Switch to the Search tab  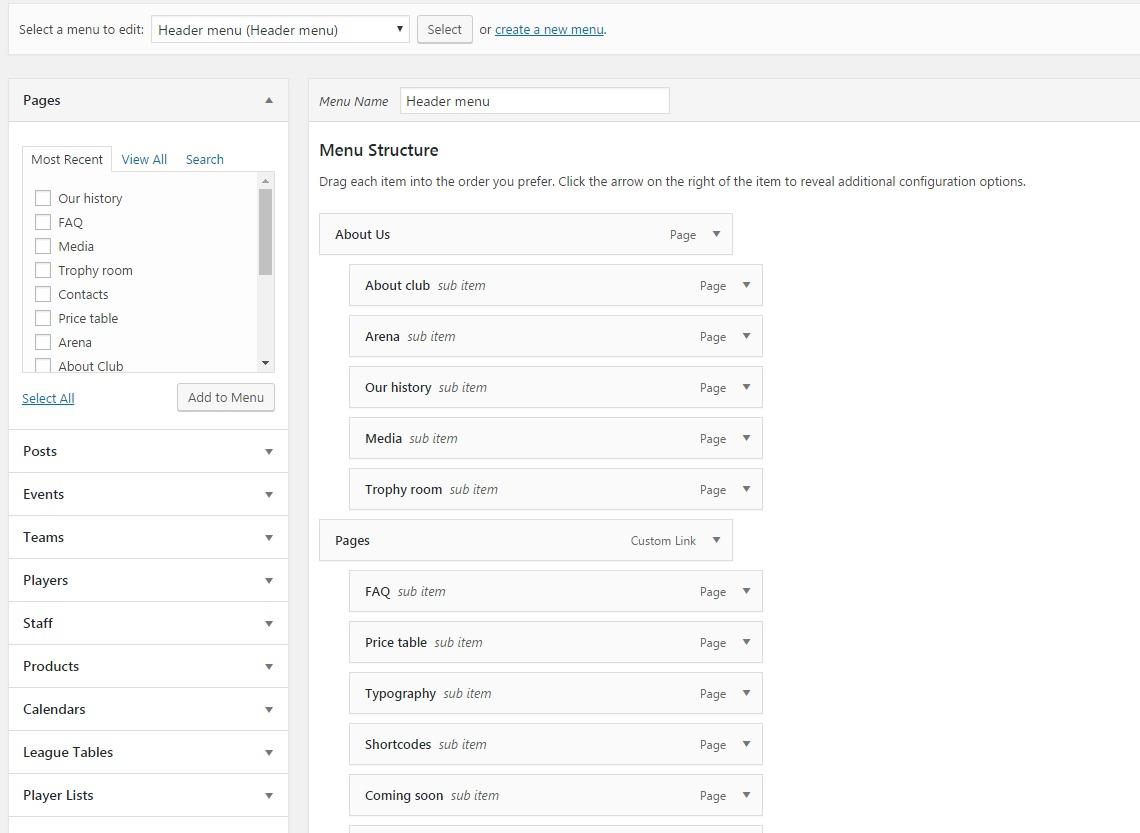pos(204,159)
